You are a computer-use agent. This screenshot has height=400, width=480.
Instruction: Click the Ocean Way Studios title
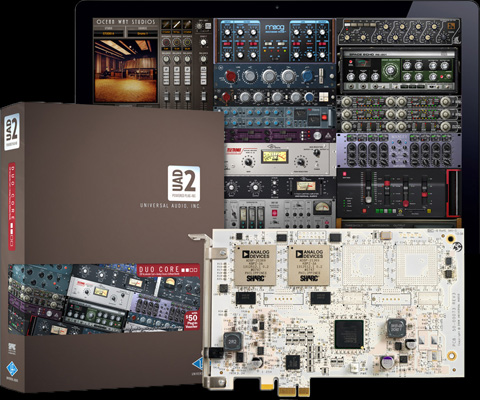click(126, 22)
